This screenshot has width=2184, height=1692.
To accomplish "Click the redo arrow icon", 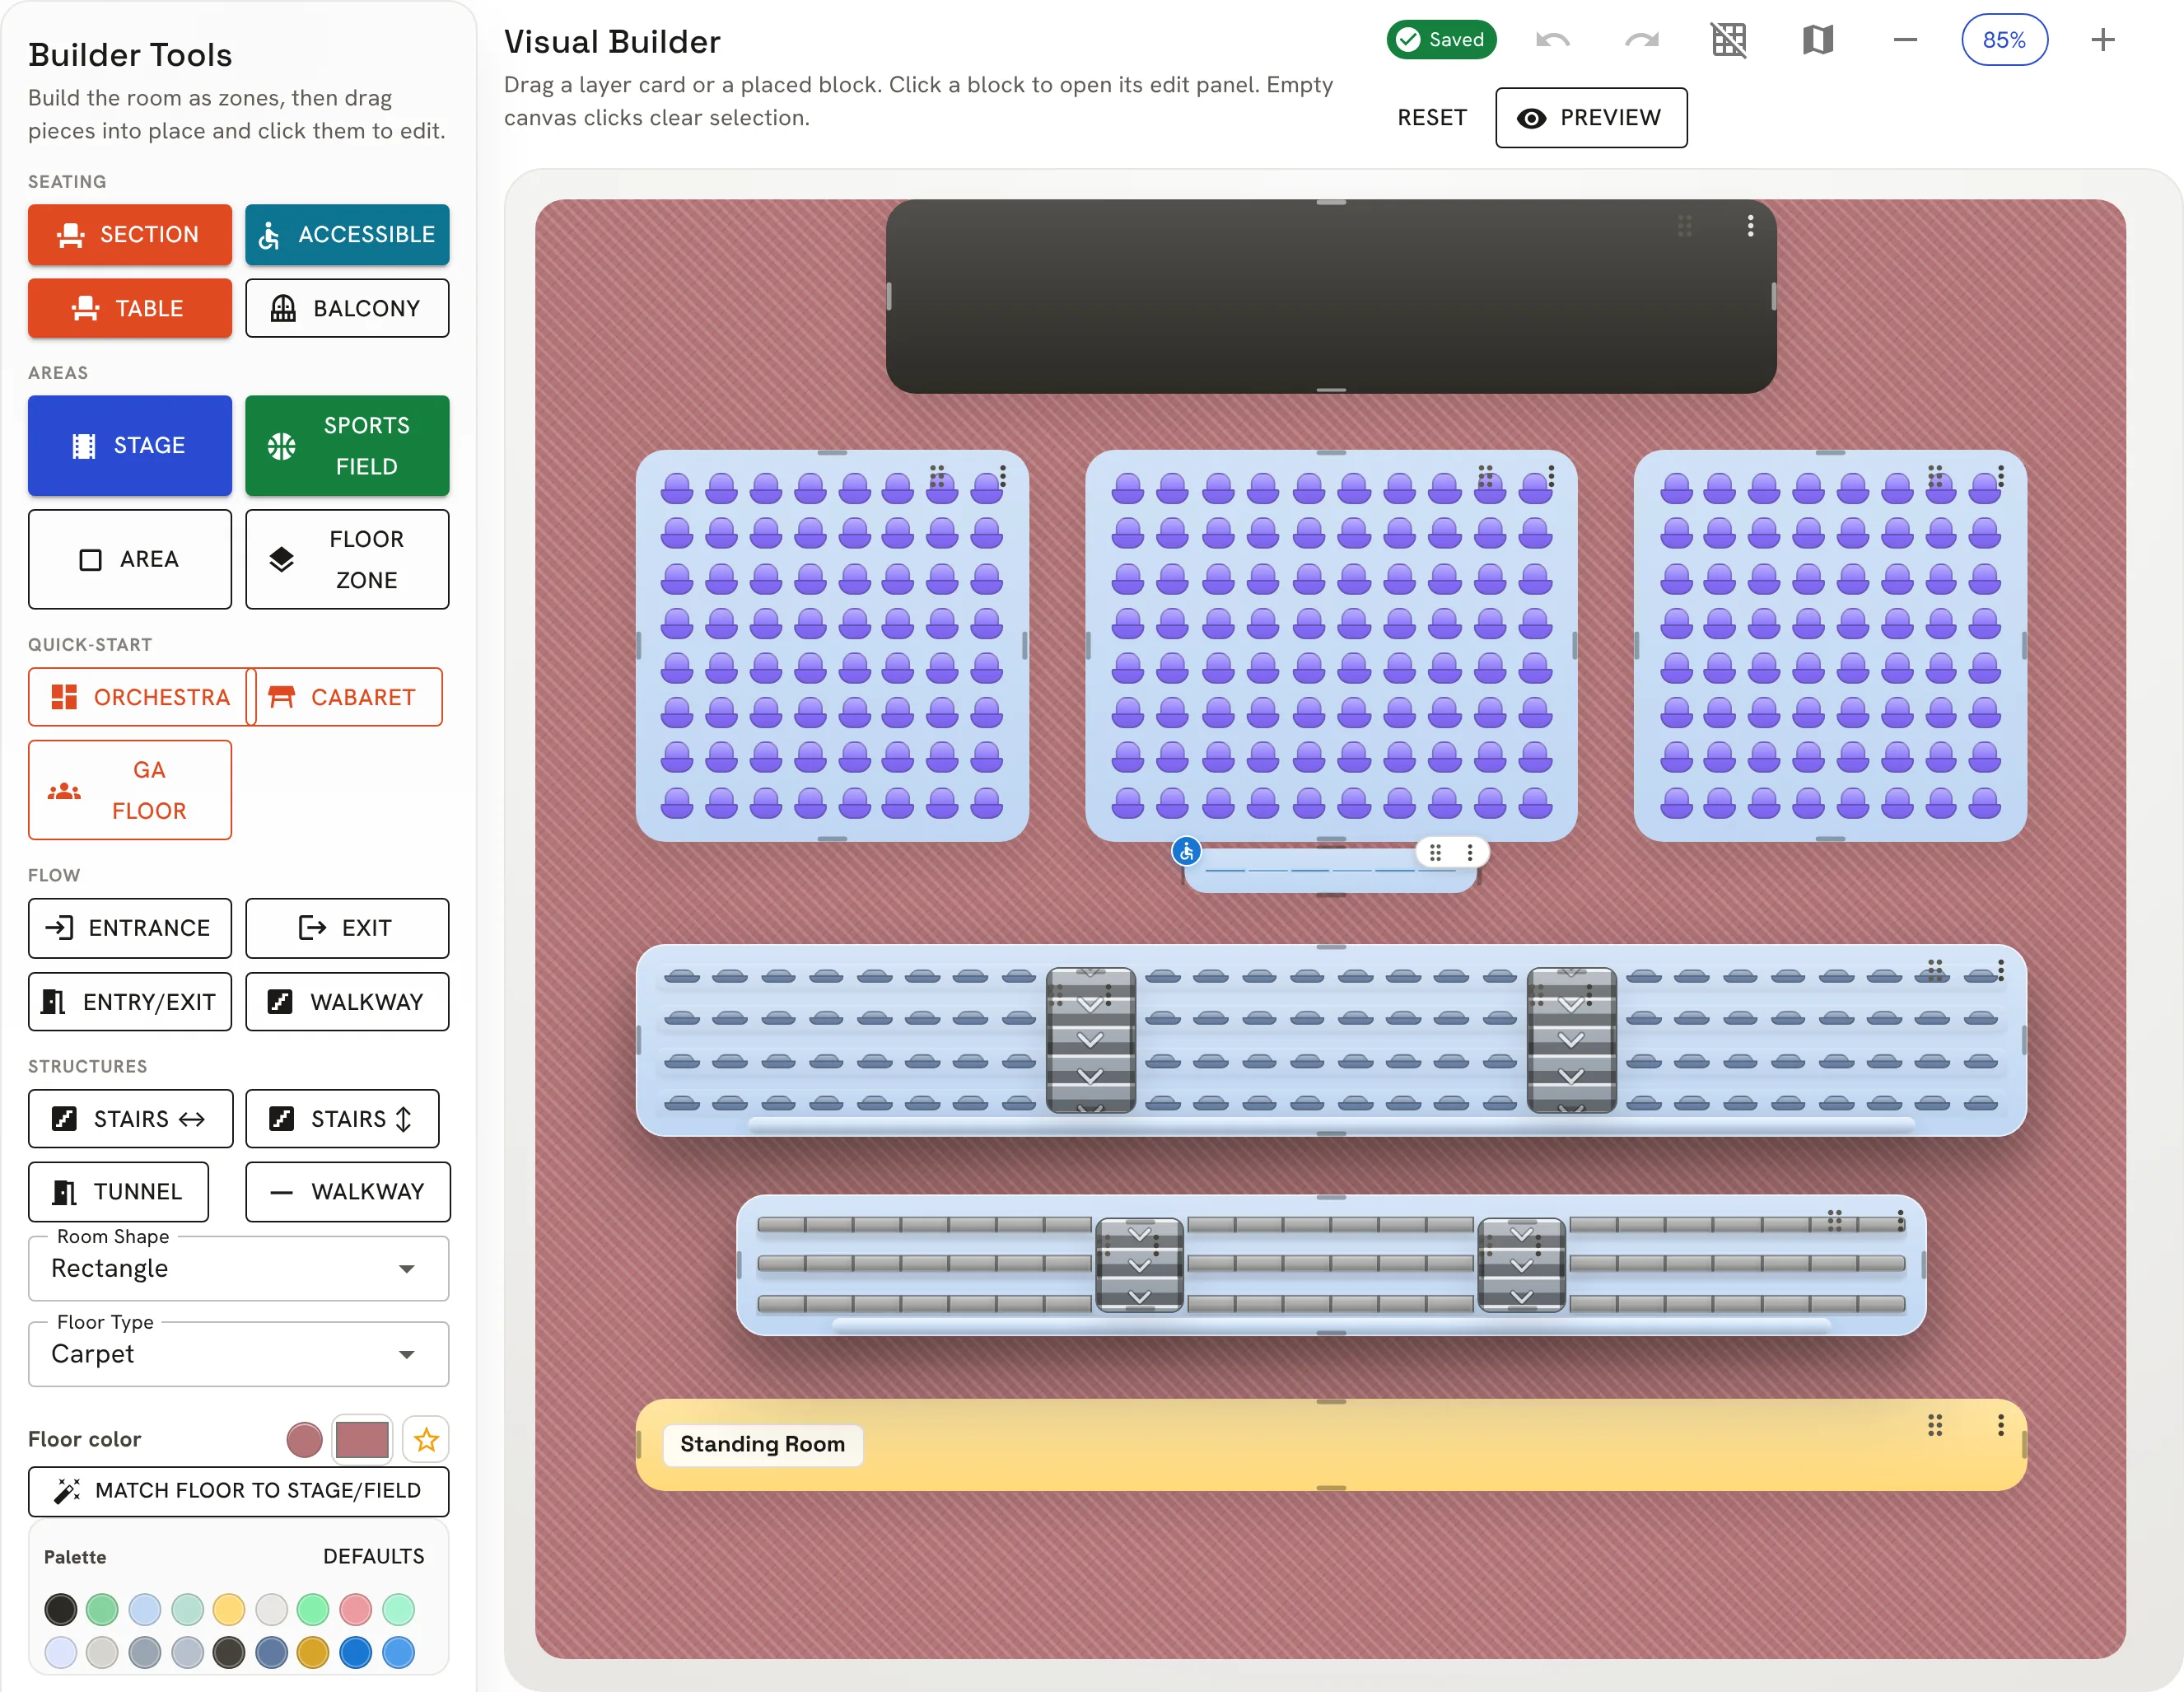I will click(1641, 40).
